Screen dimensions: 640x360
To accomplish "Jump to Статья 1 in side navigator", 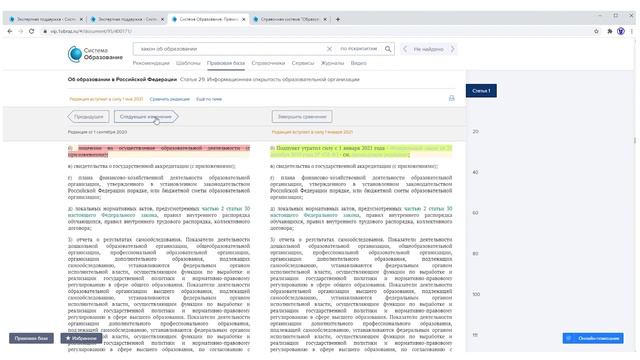I will point(481,91).
